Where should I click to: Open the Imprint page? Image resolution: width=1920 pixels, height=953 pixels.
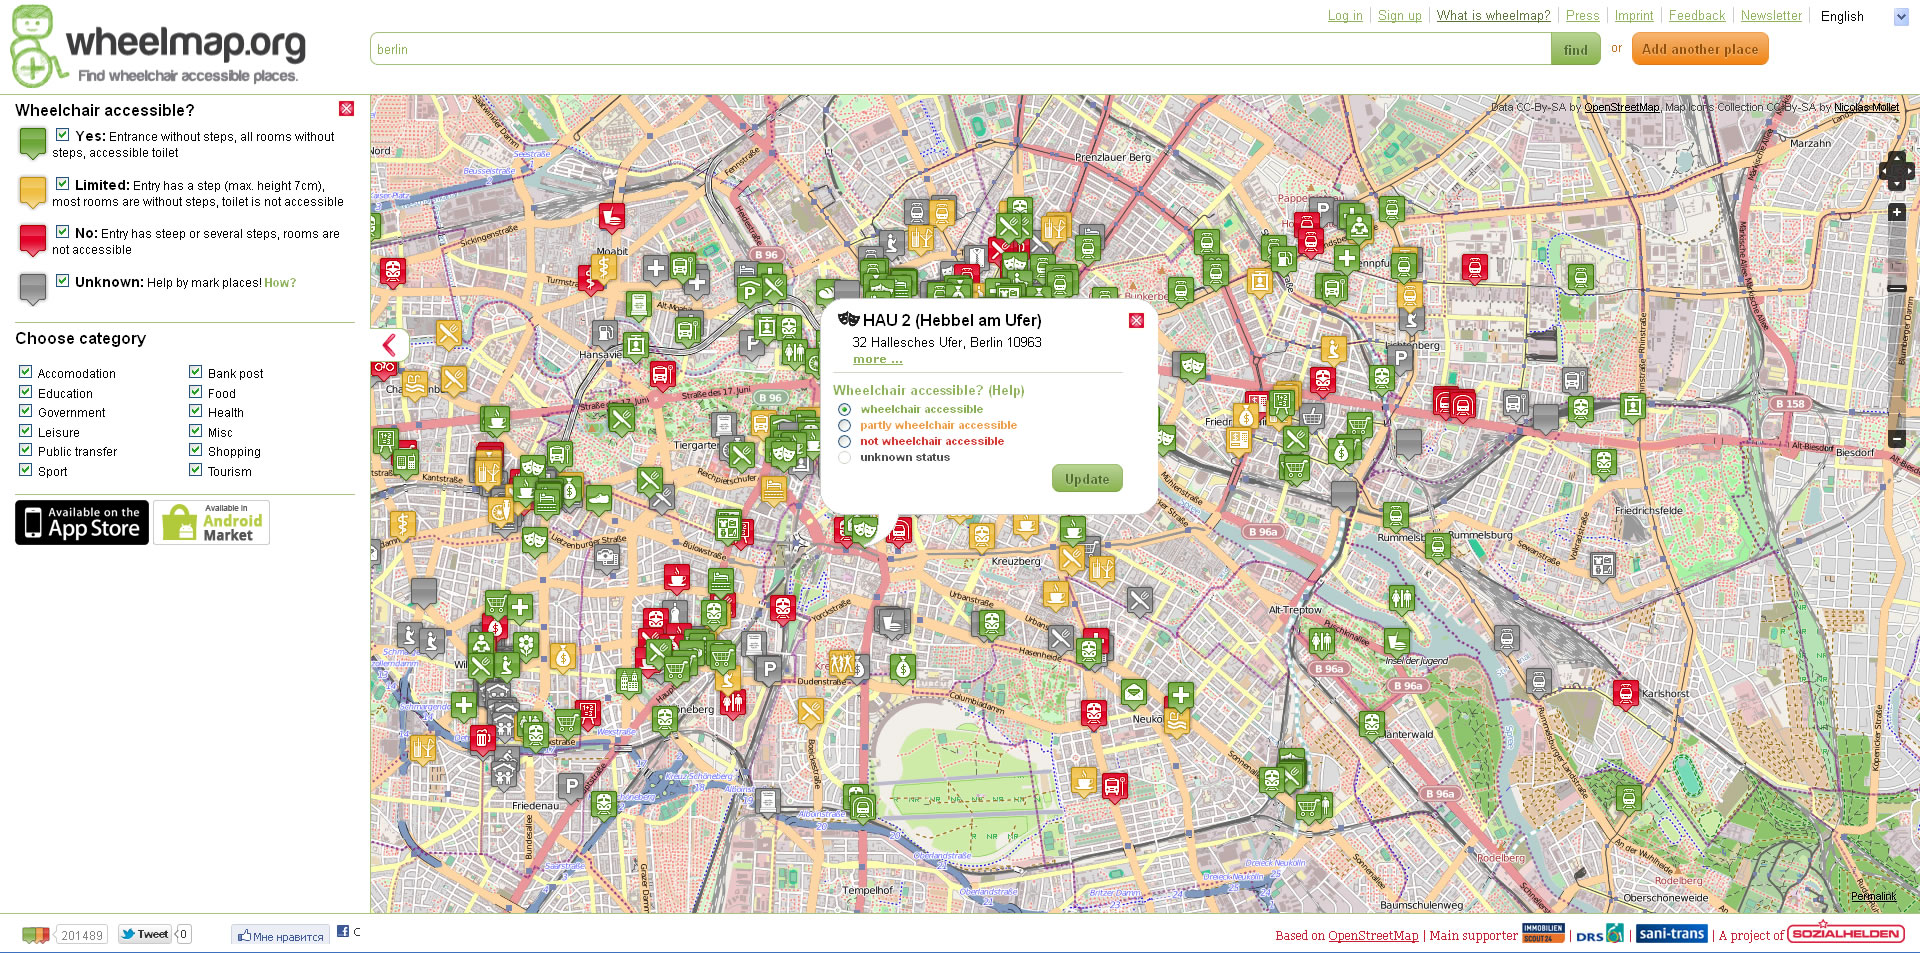[1634, 15]
